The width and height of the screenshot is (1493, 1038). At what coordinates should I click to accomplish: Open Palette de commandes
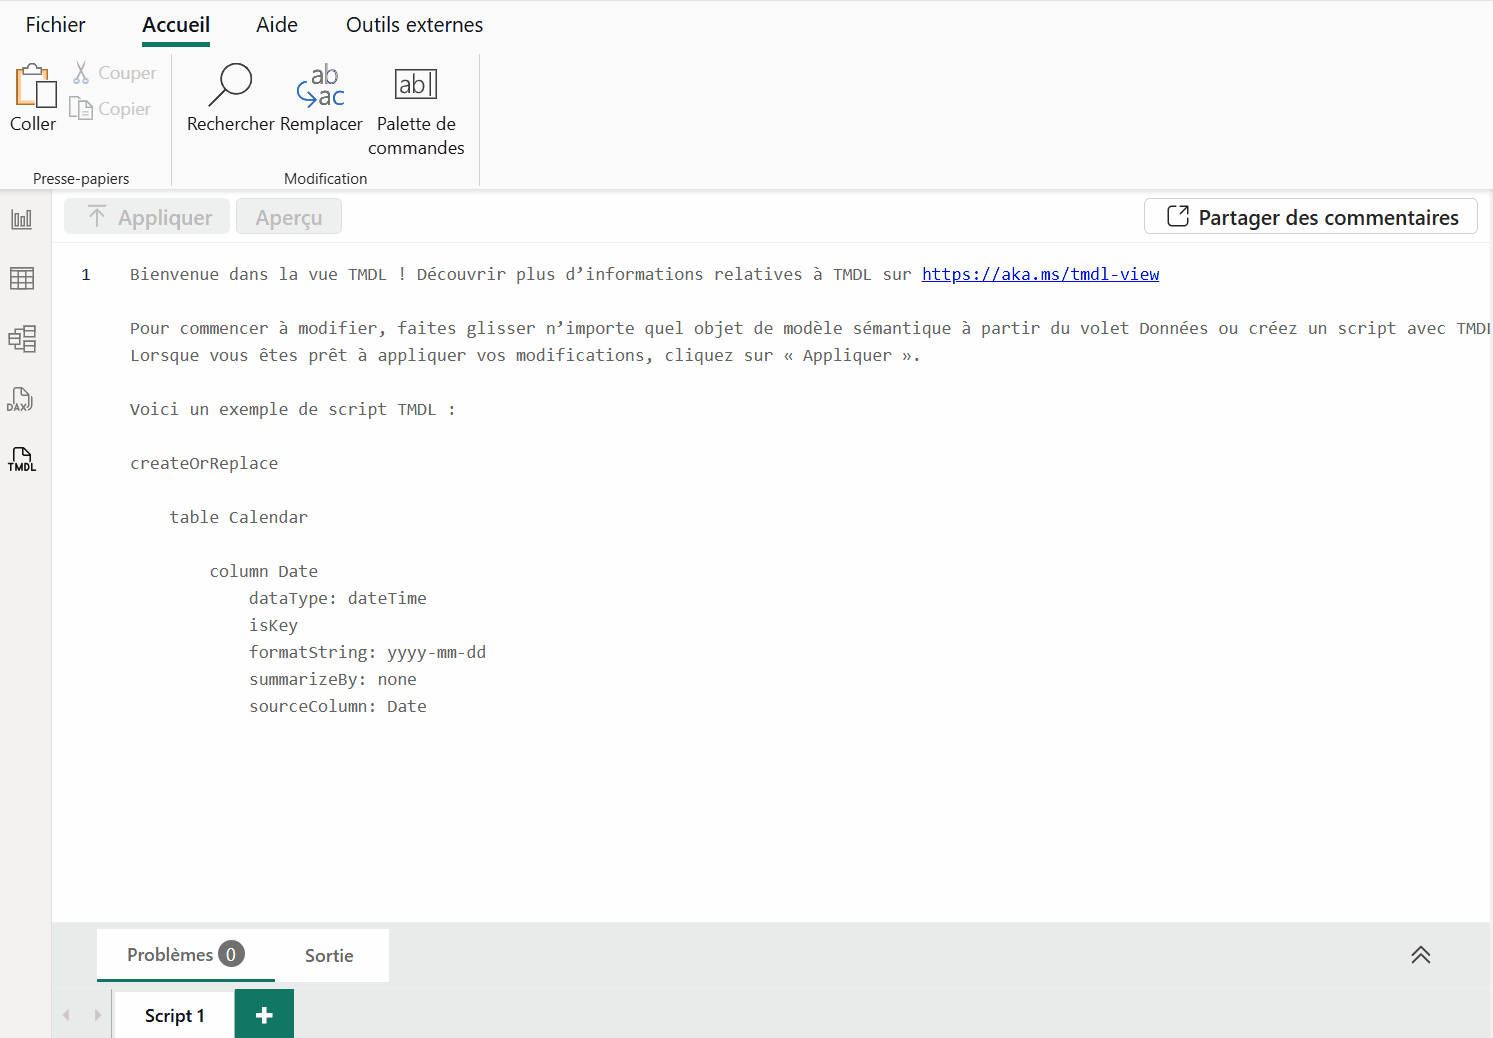416,110
